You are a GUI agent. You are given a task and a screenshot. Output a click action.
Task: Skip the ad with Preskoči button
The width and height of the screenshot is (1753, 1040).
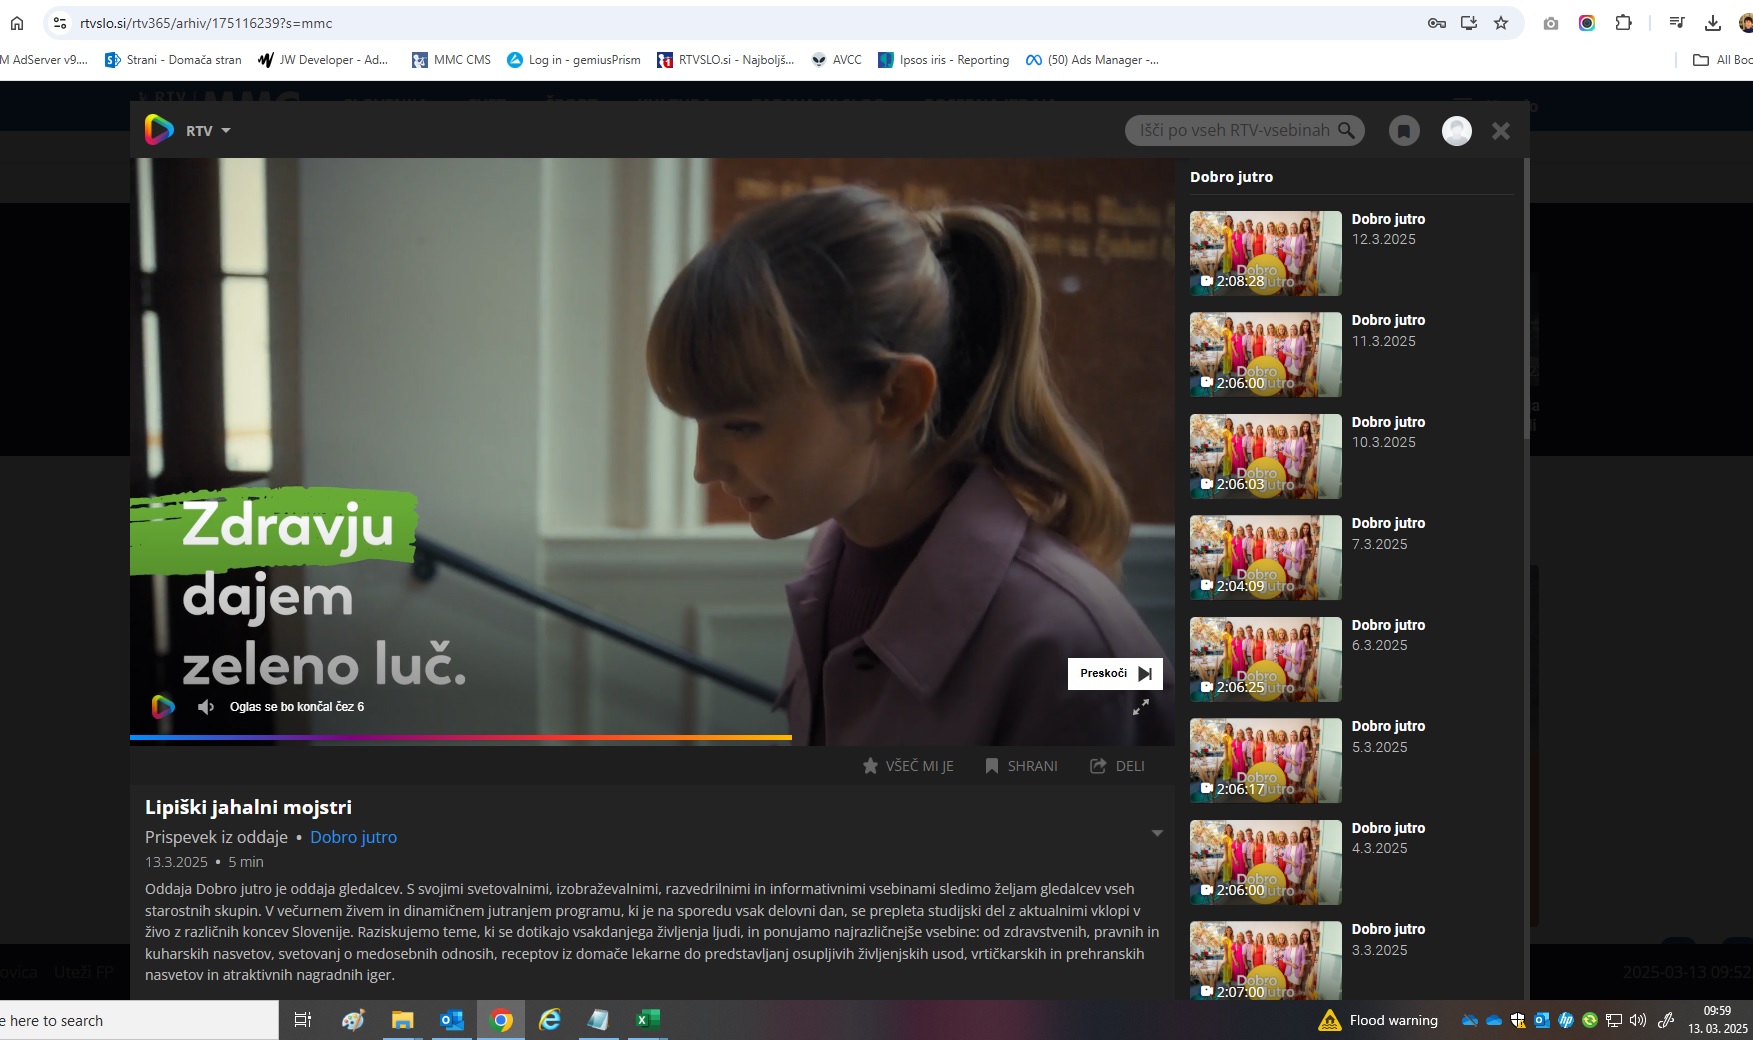point(1114,674)
